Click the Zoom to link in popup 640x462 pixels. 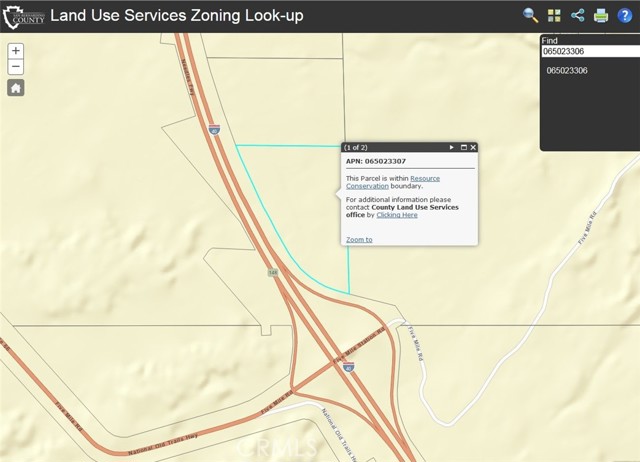point(359,240)
